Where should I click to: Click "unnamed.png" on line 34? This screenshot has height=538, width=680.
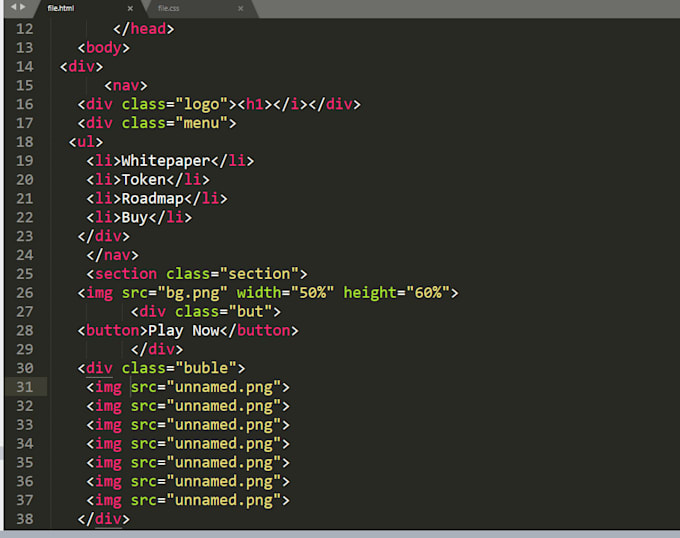tap(224, 444)
